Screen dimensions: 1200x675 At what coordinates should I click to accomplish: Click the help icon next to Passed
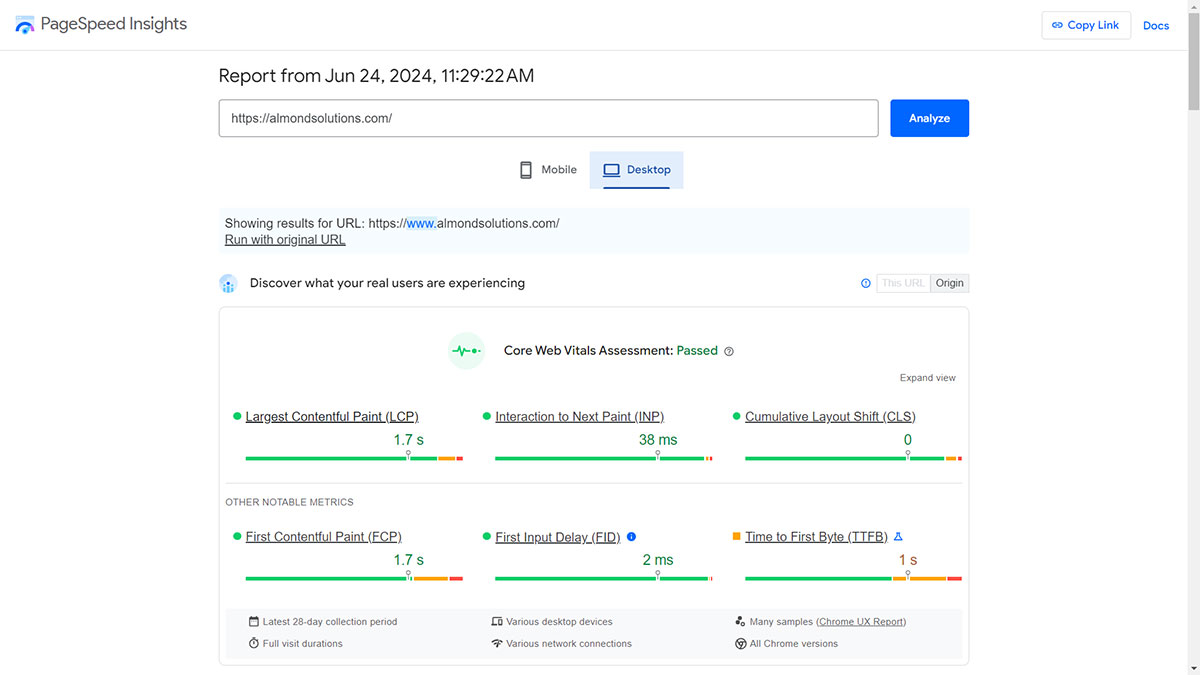729,351
